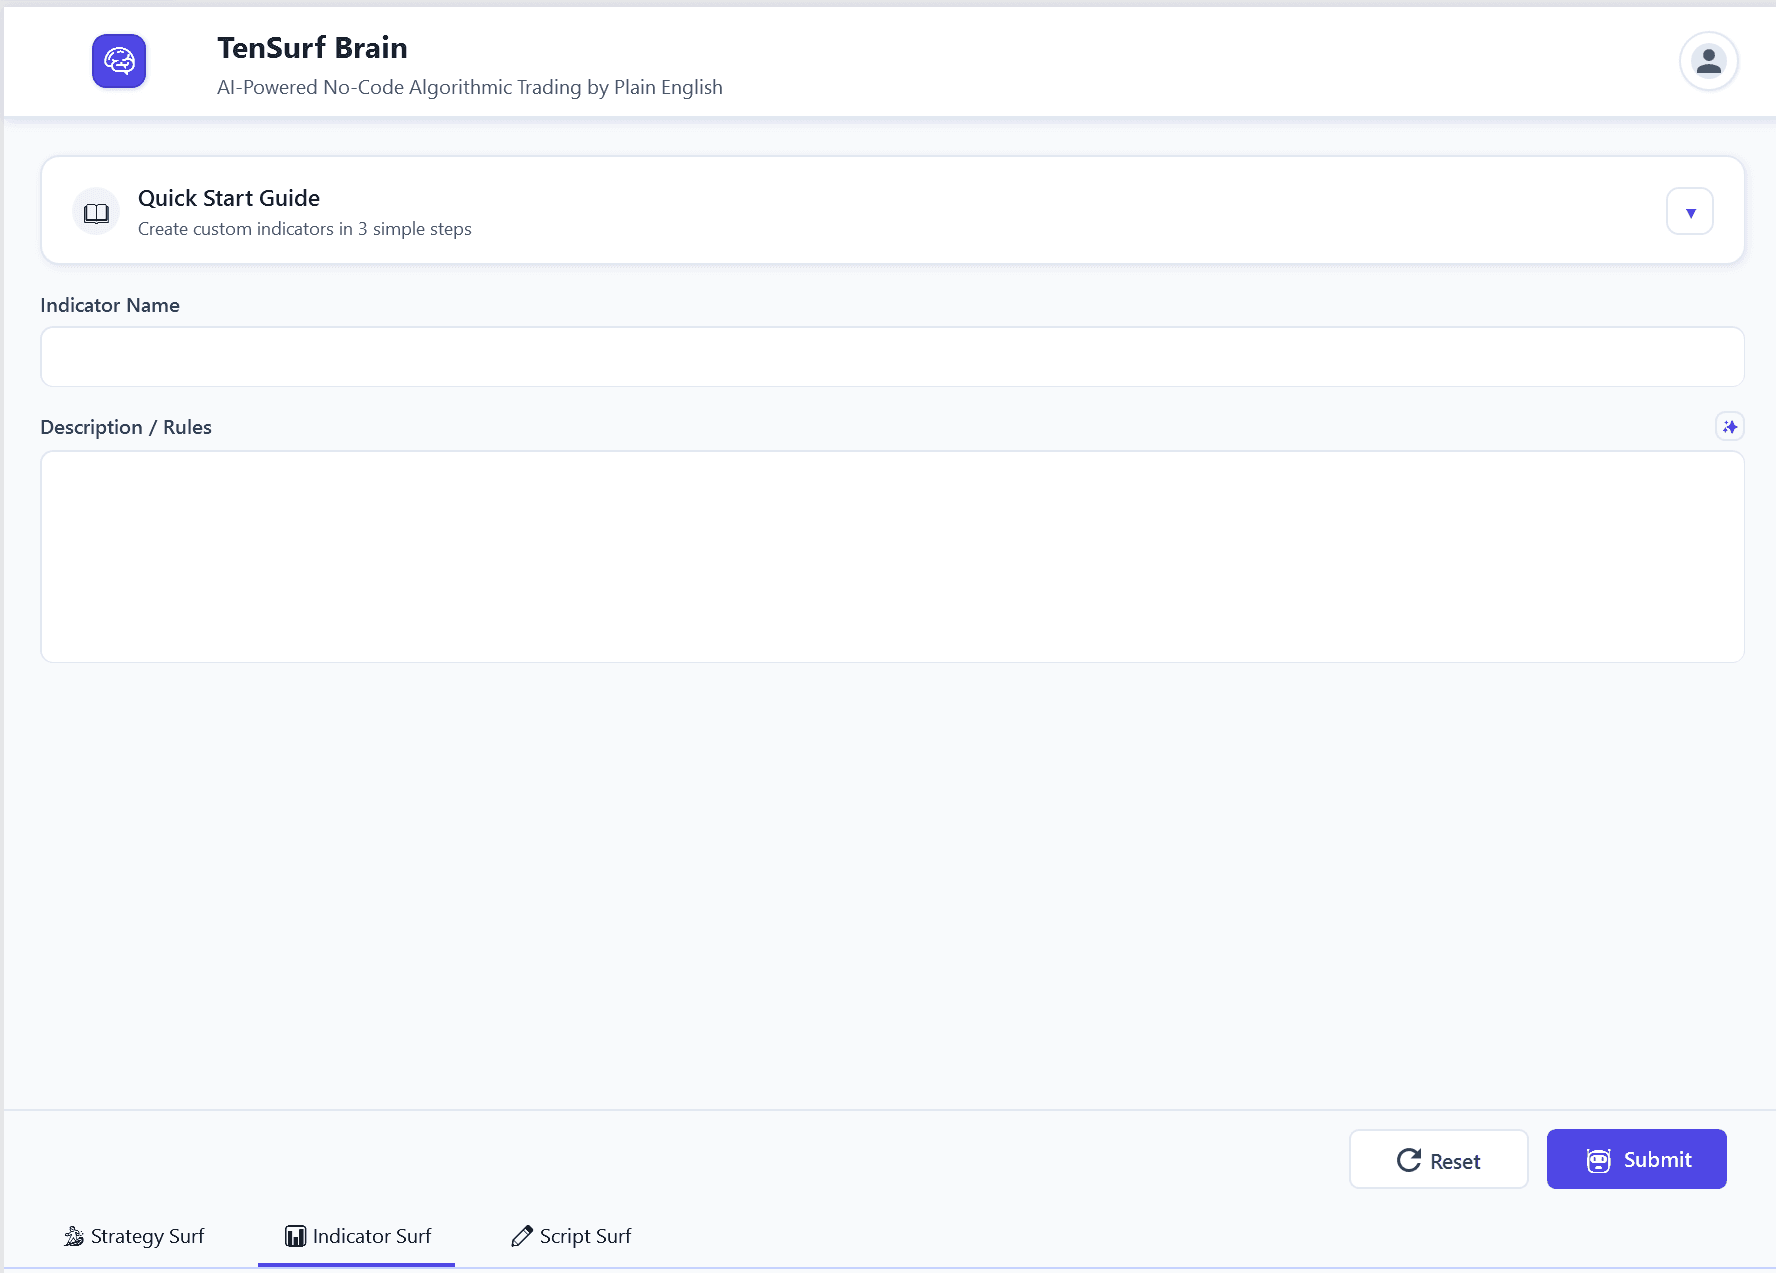Click the 'Create custom indicators' guide subtitle

pyautogui.click(x=304, y=229)
